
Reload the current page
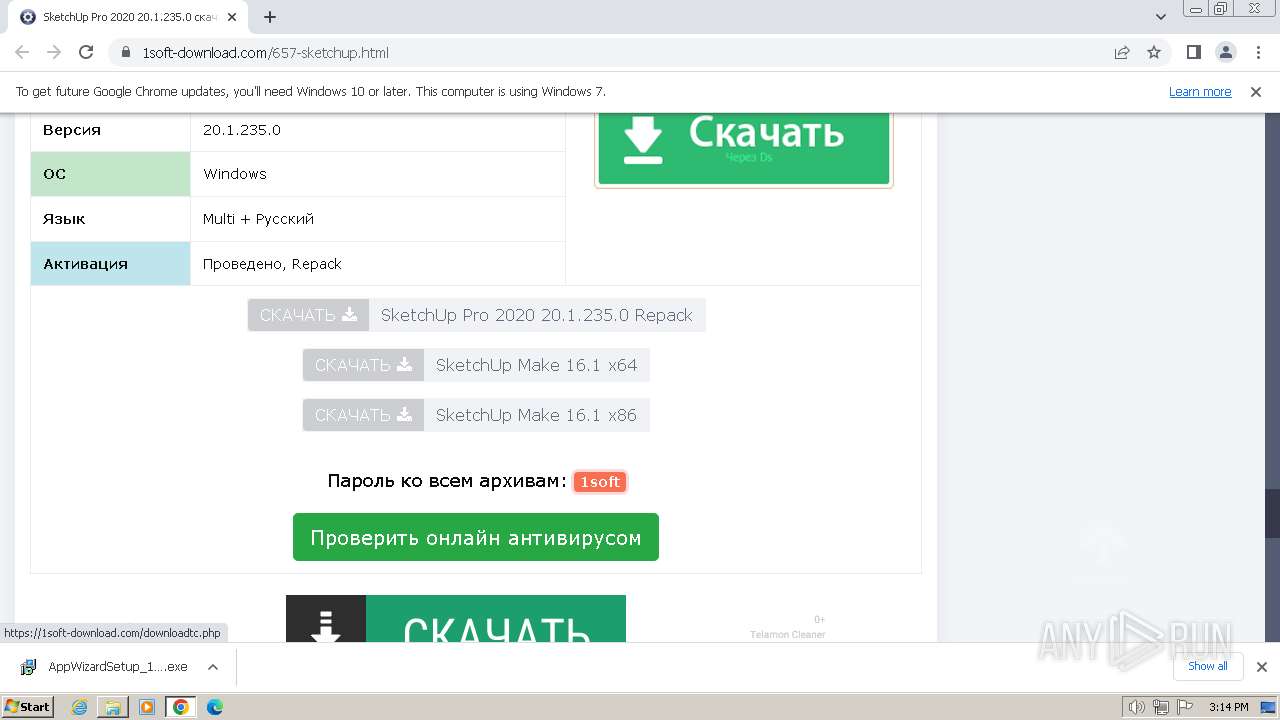tap(86, 53)
